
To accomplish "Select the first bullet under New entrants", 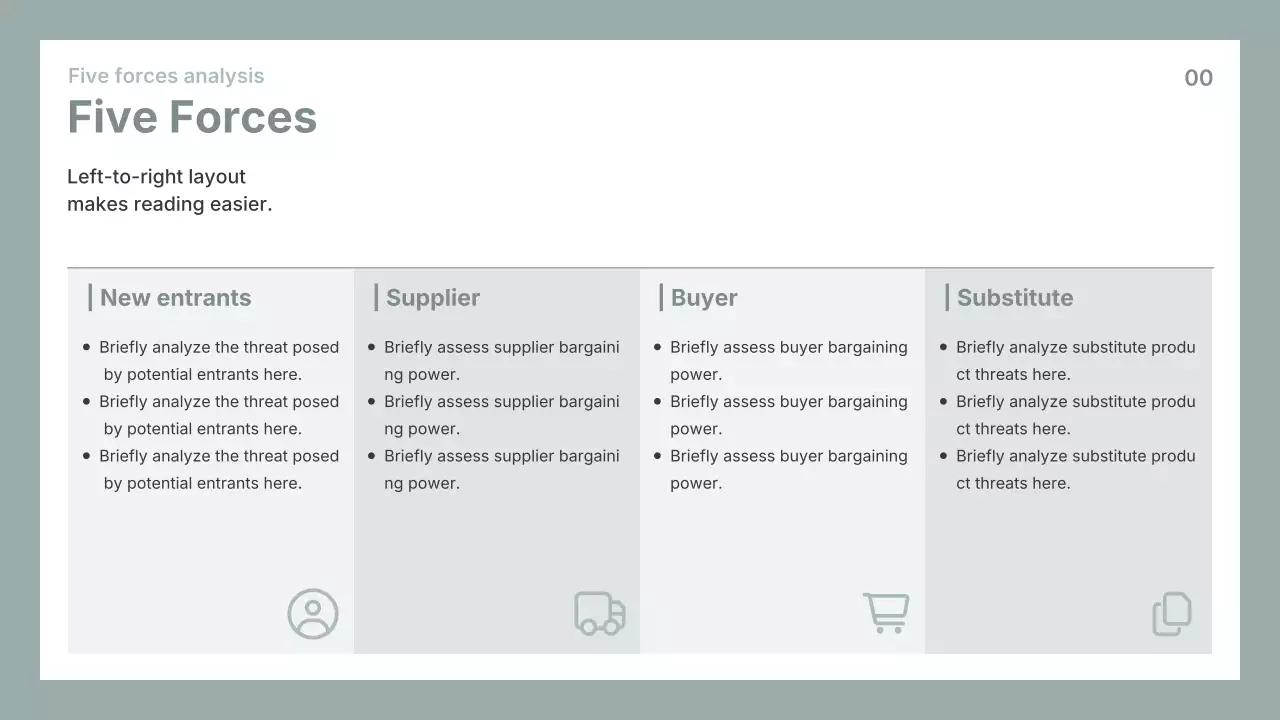I will tap(218, 361).
